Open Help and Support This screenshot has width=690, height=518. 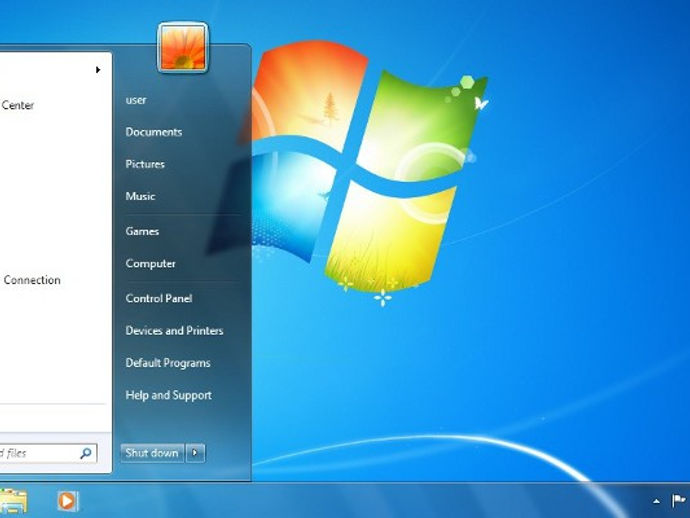(x=168, y=395)
